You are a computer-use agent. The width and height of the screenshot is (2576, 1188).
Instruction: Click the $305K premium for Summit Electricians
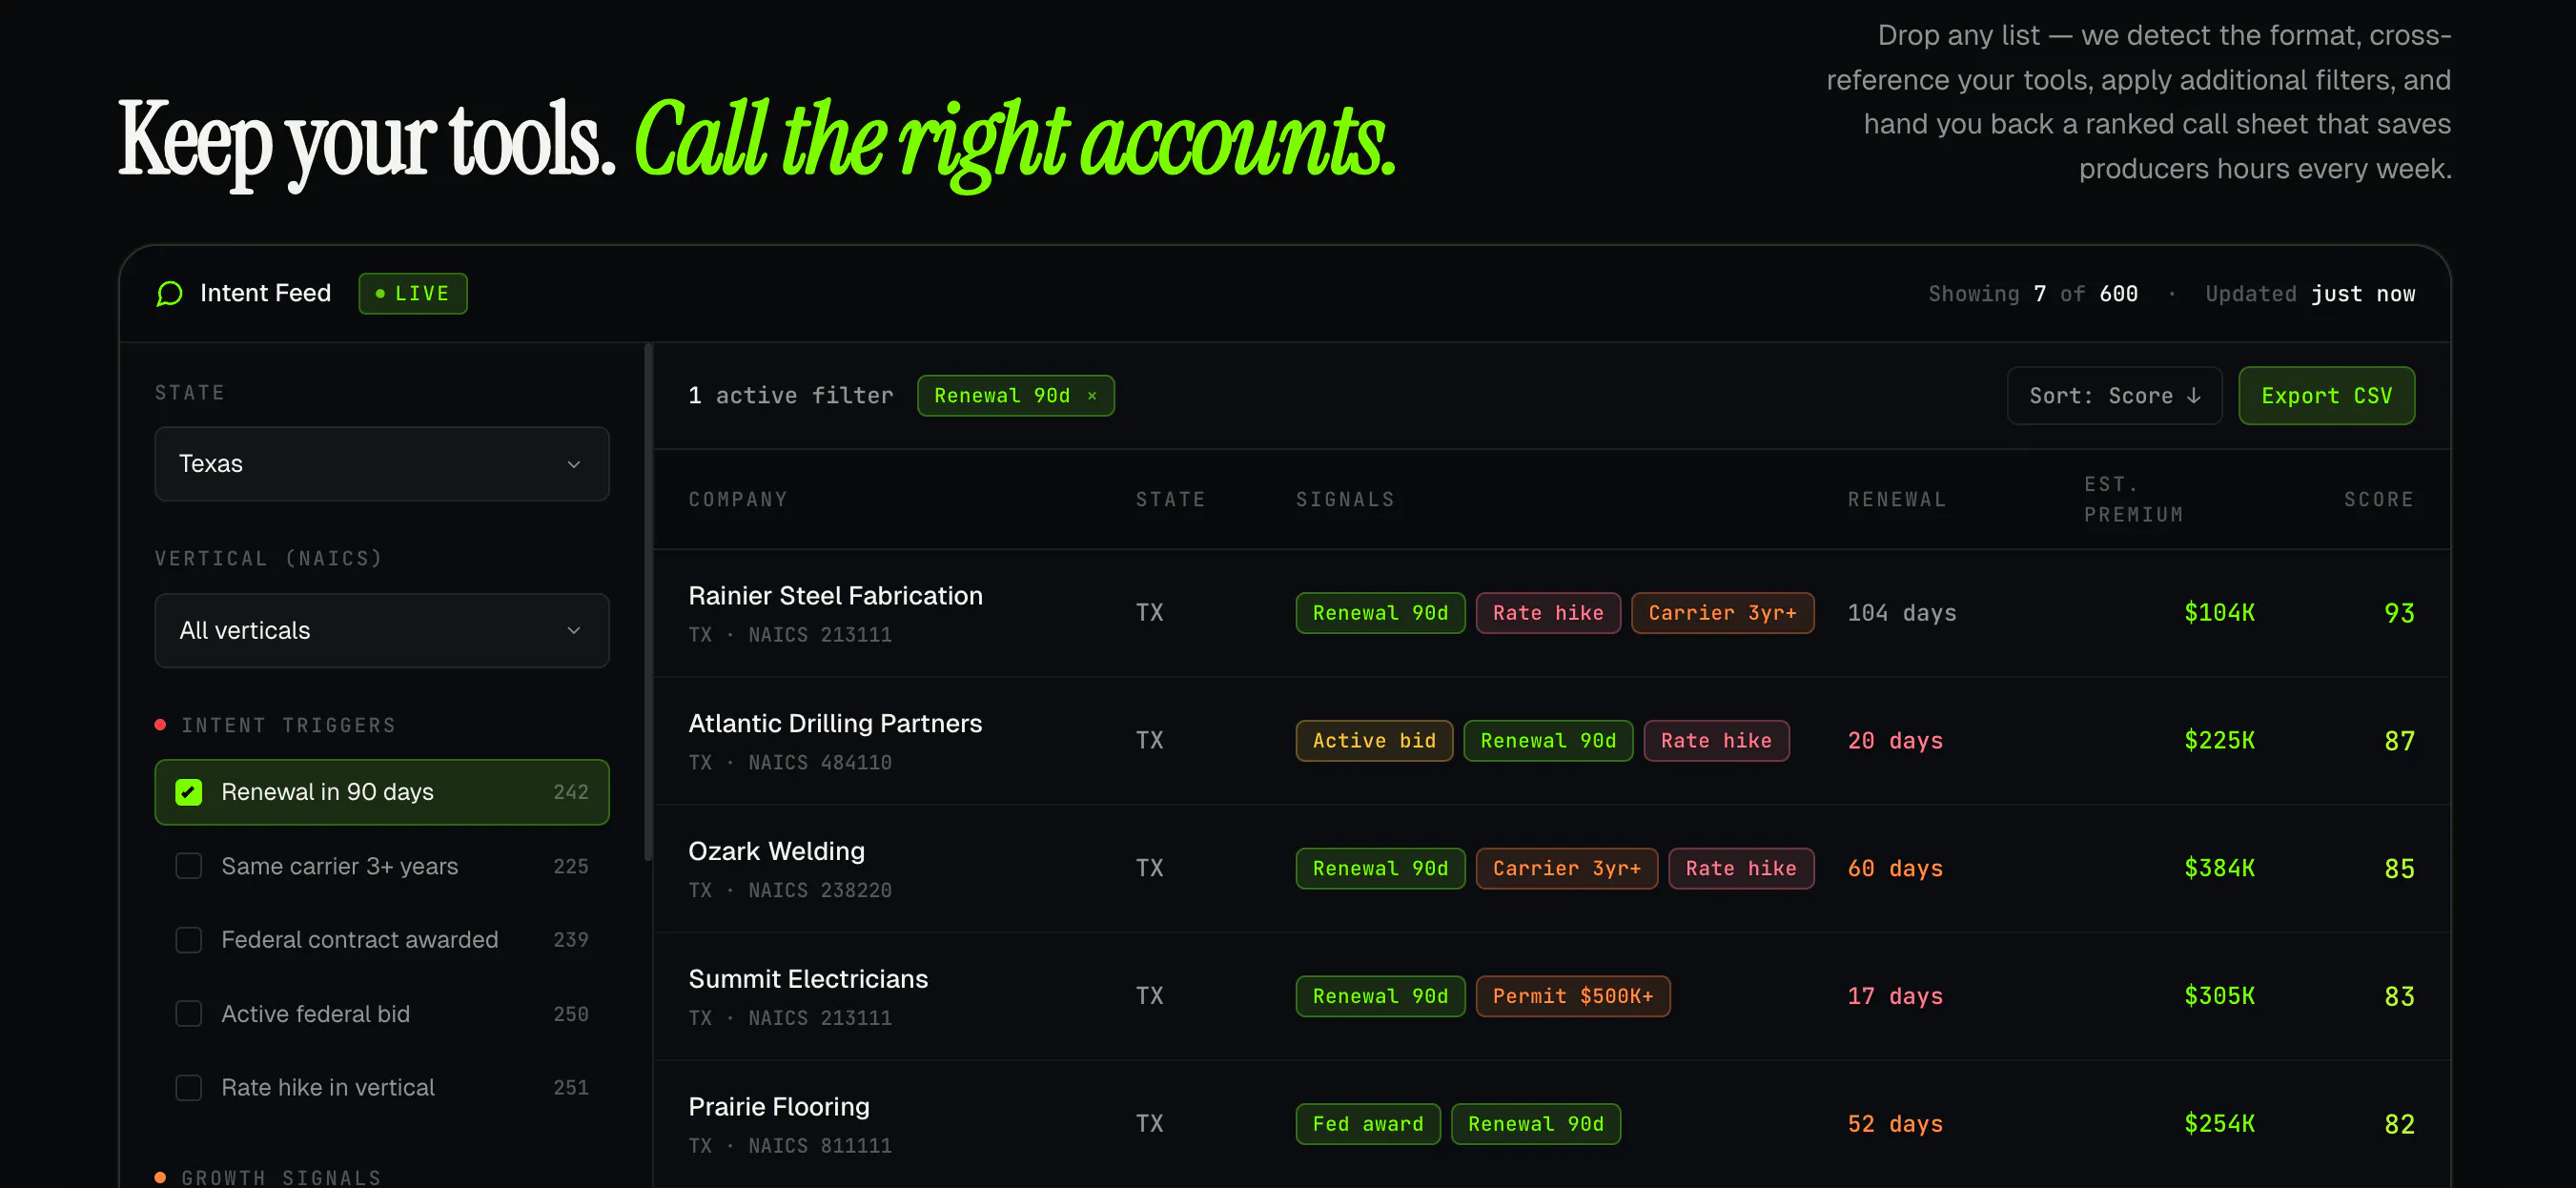point(2219,996)
